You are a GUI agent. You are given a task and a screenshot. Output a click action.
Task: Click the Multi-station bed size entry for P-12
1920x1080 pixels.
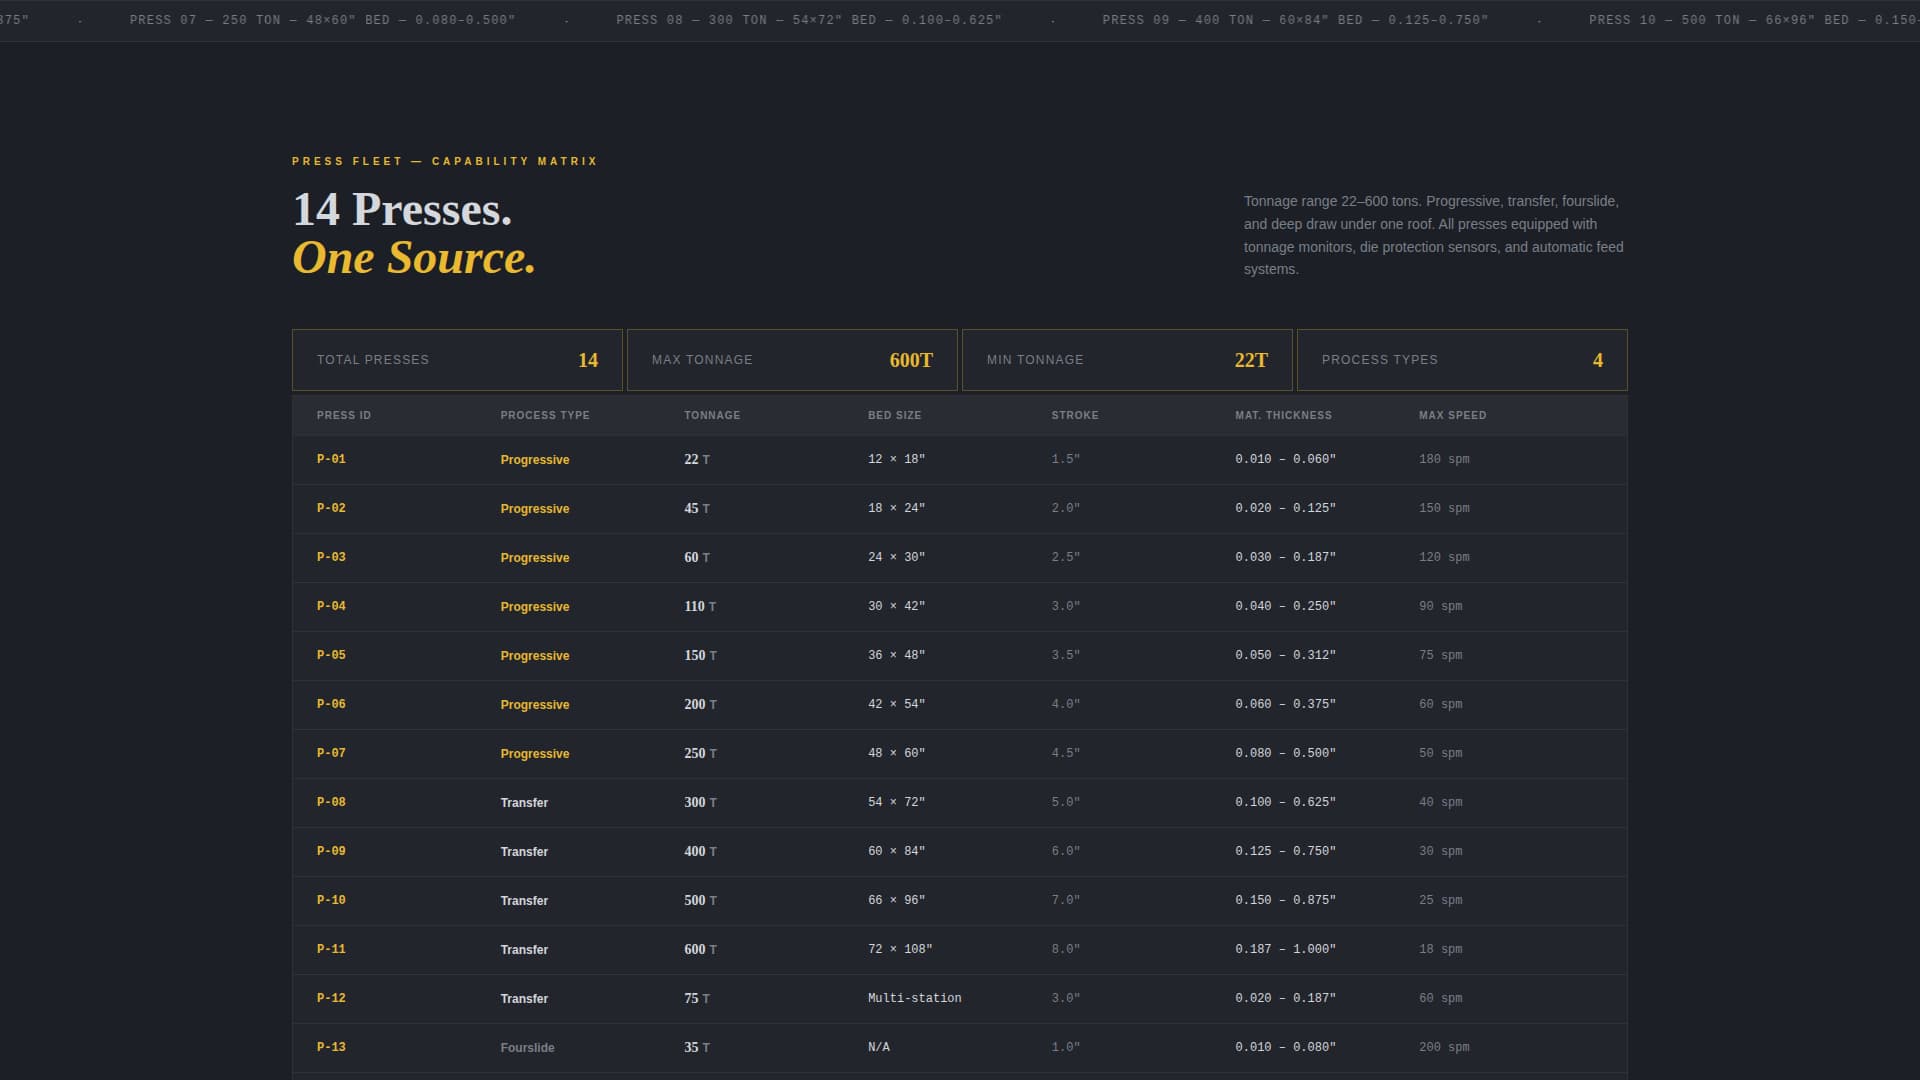[915, 998]
